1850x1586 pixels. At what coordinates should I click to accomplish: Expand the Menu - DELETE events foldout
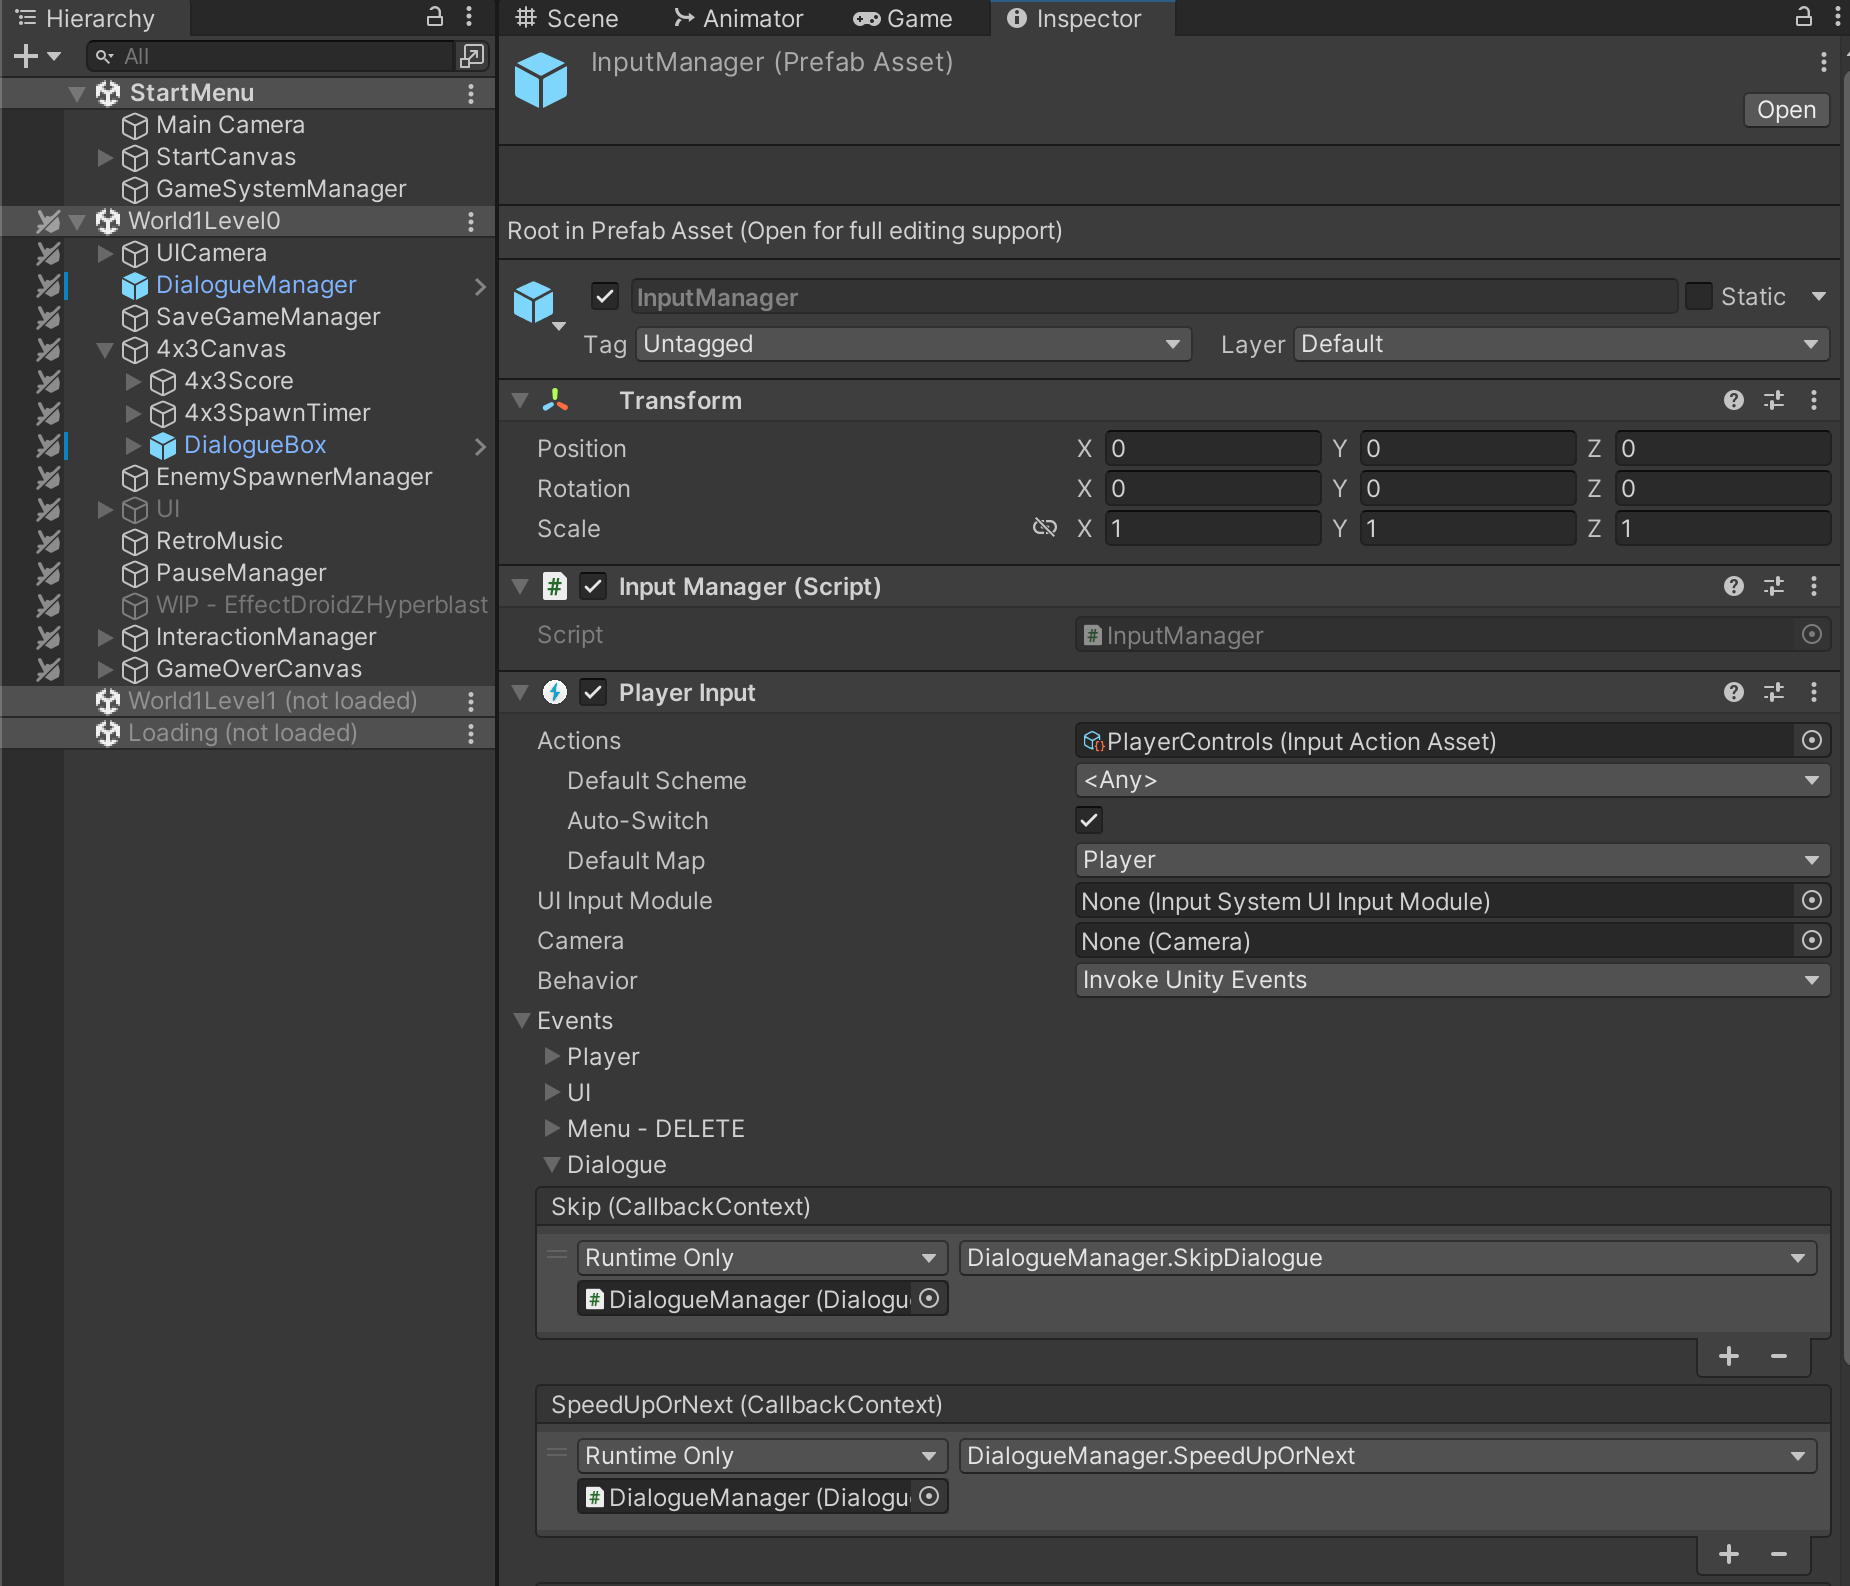(552, 1128)
